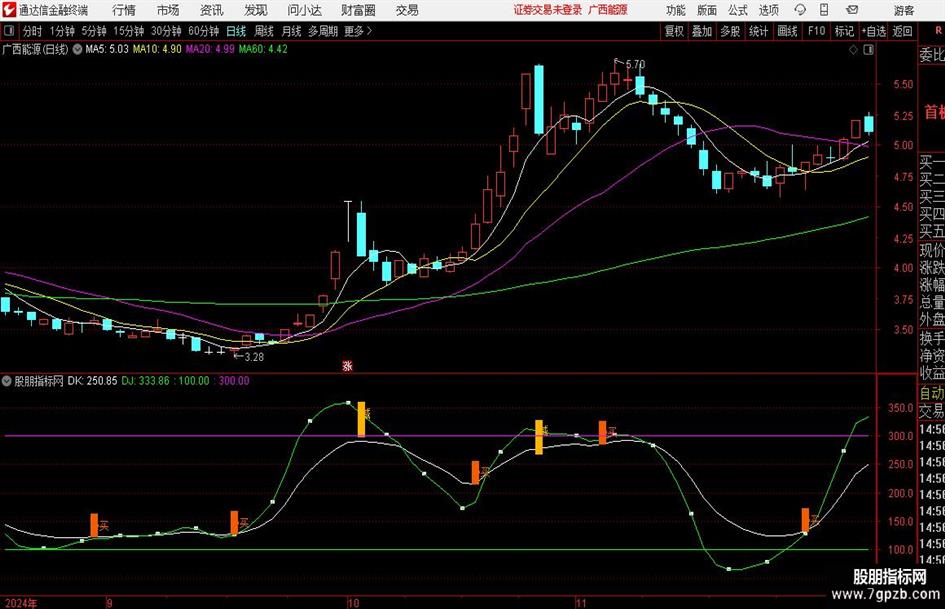Open the 版面 menu
Screen dimensions: 945x609
[x=706, y=10]
